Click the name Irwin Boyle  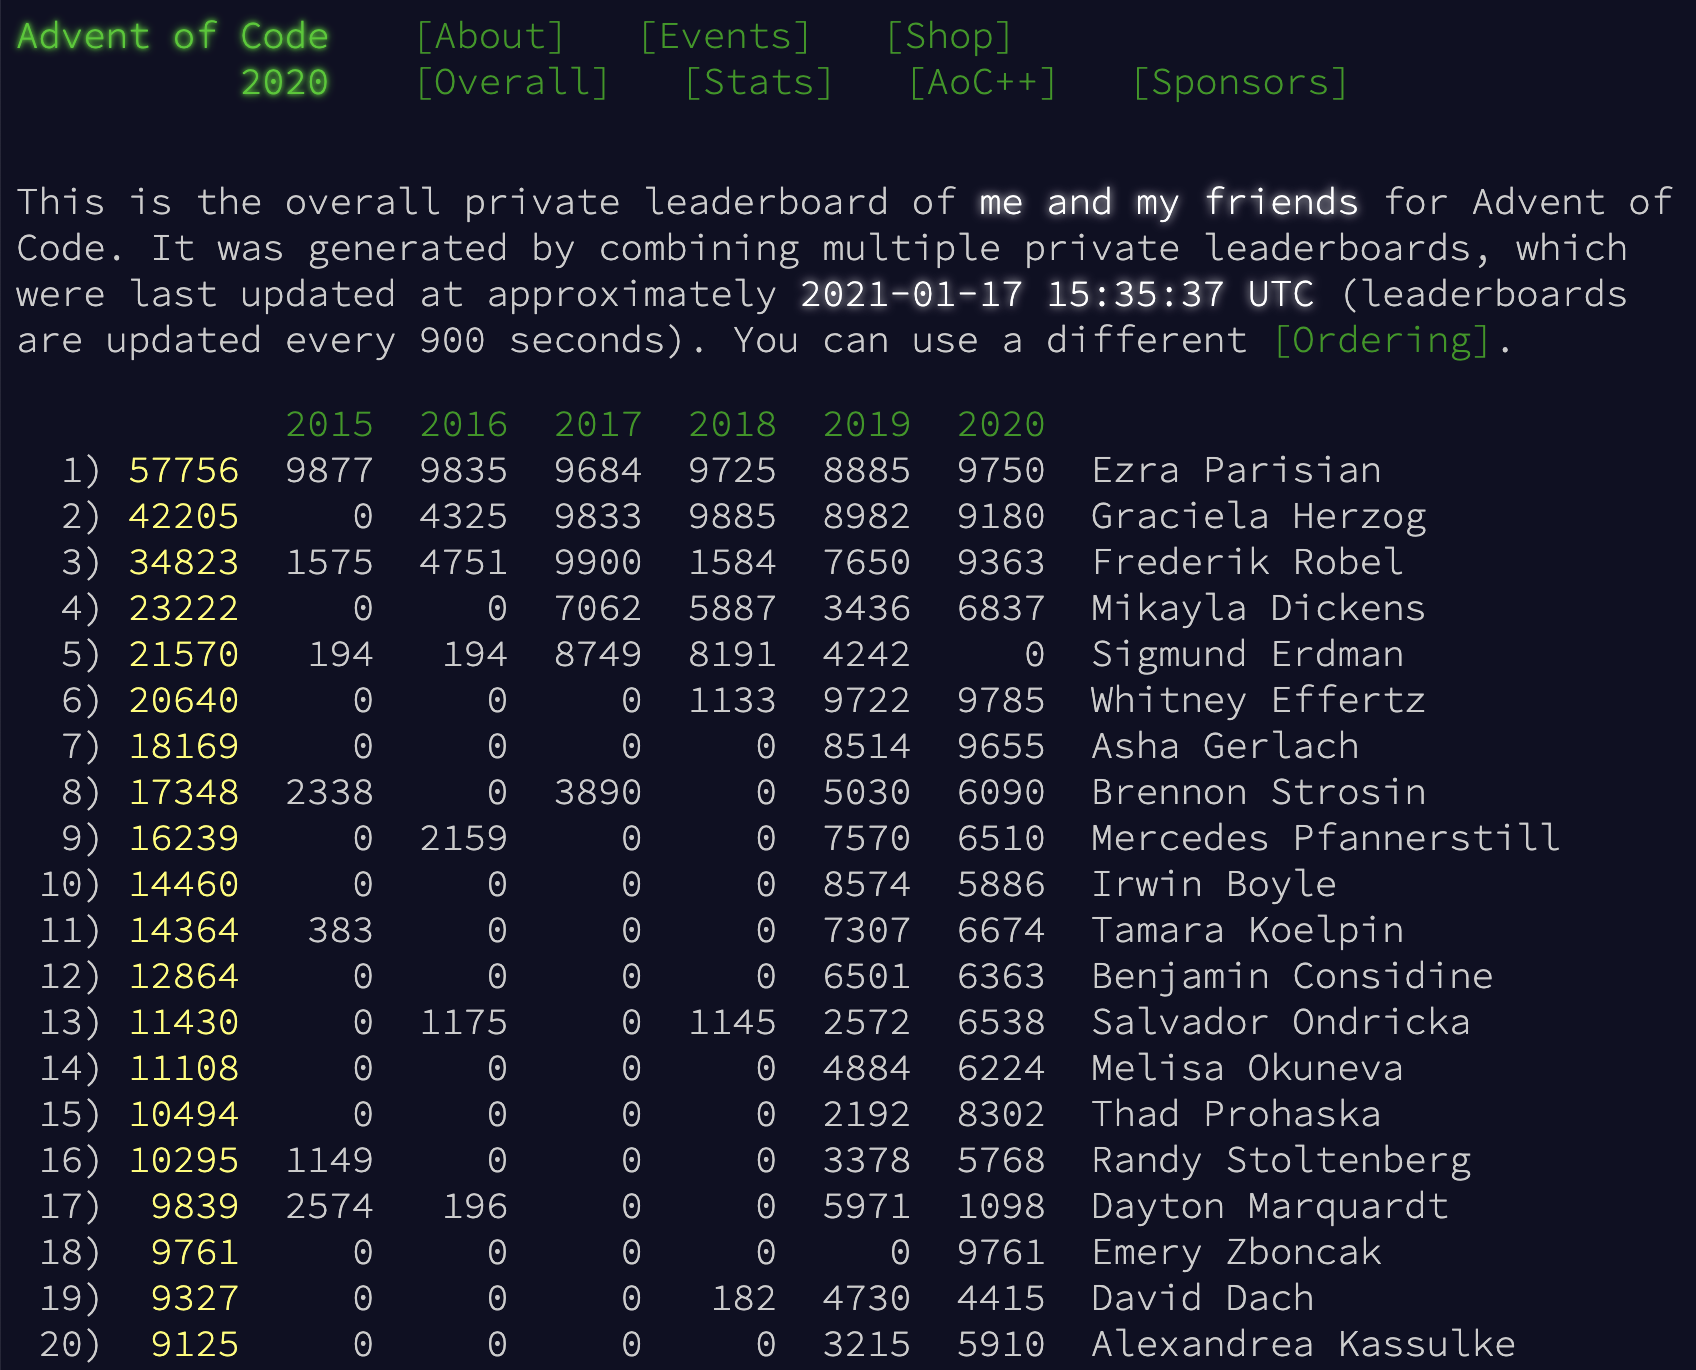pyautogui.click(x=1214, y=885)
